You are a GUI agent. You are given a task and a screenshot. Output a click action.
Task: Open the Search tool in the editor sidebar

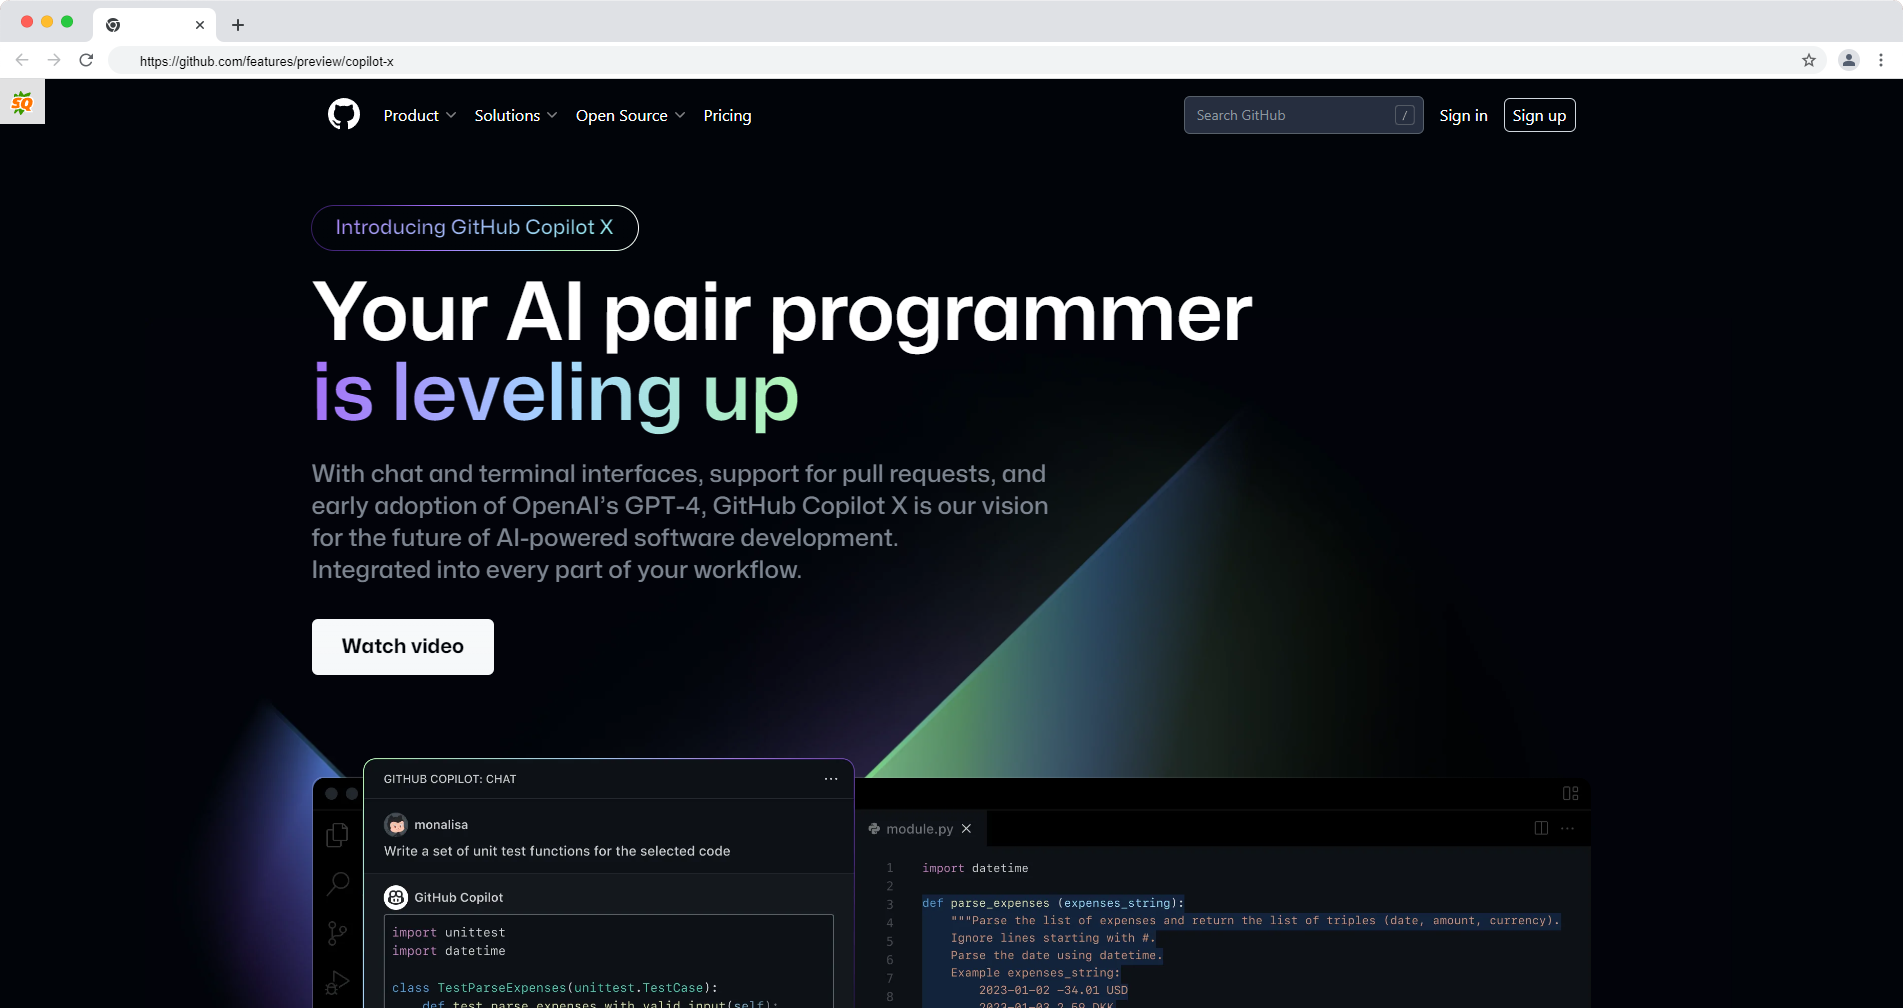point(338,883)
